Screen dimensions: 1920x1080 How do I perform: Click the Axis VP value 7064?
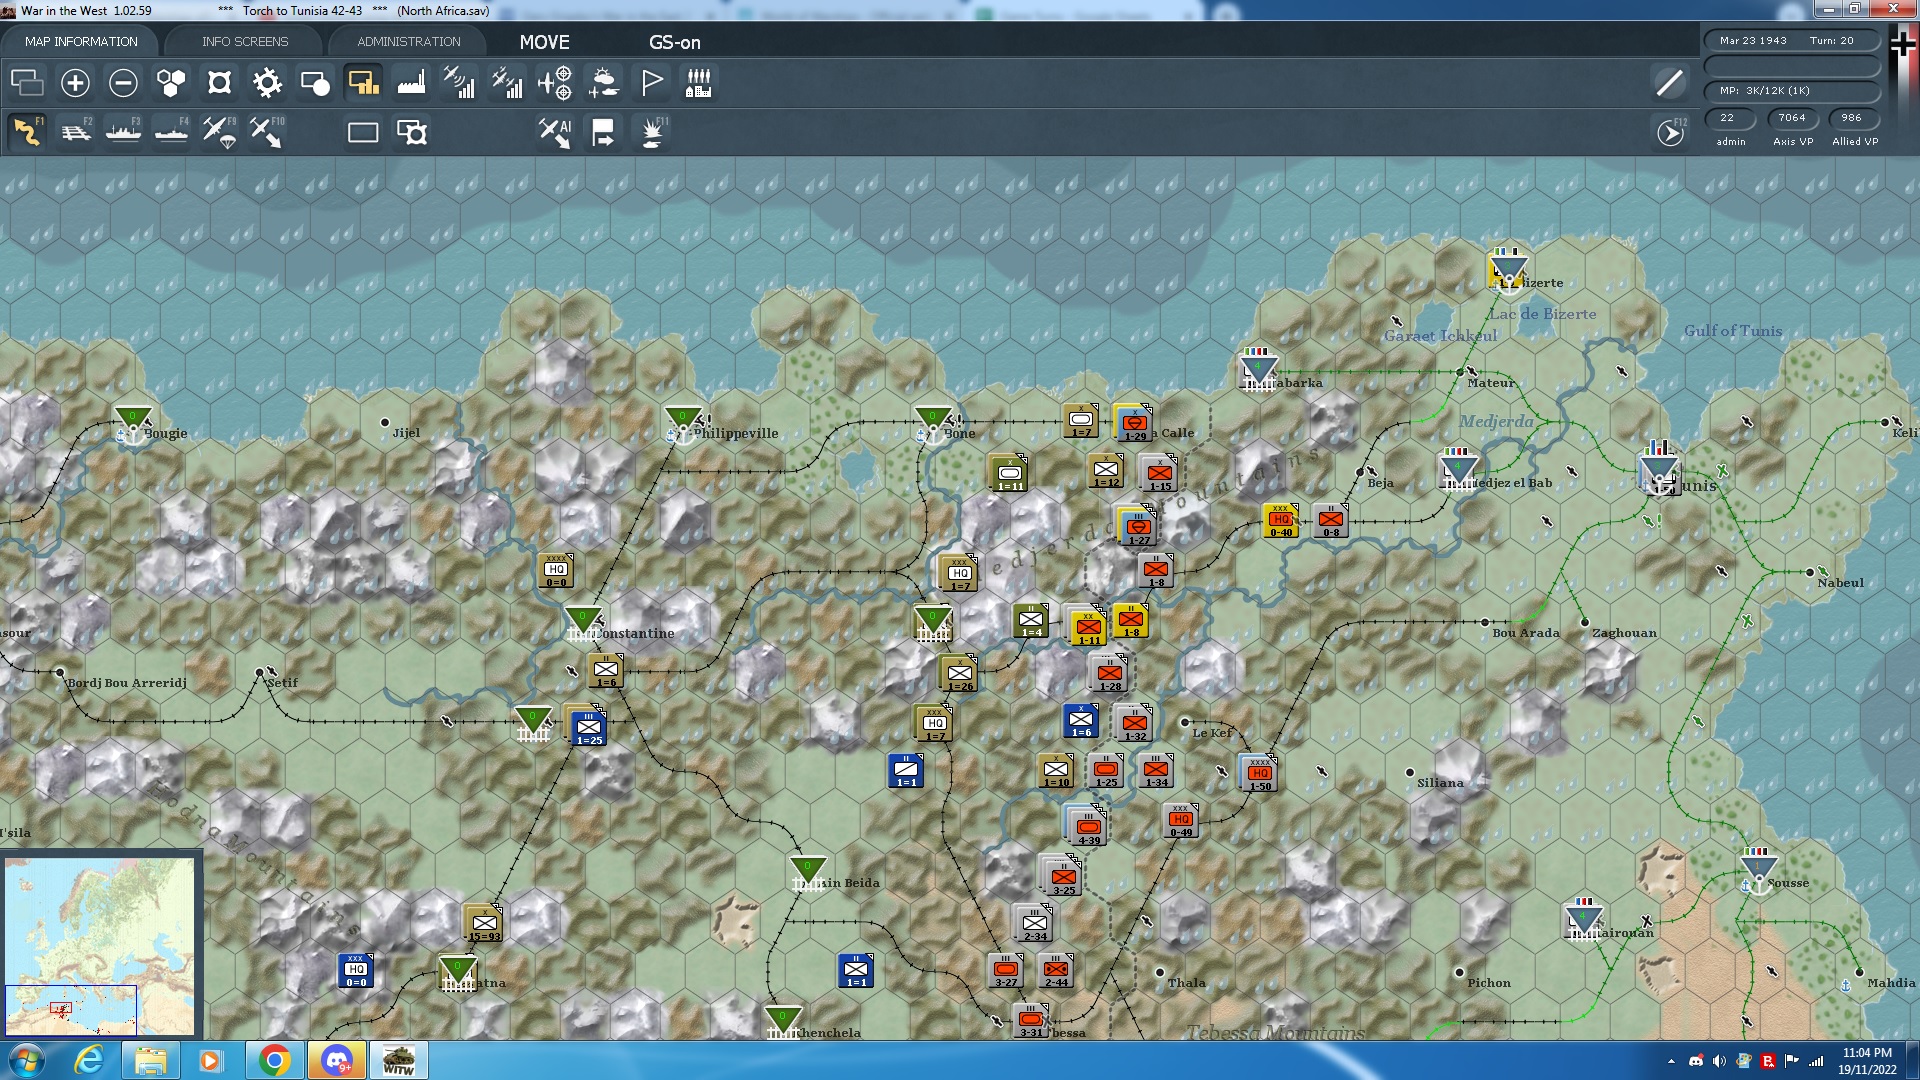tap(1792, 118)
